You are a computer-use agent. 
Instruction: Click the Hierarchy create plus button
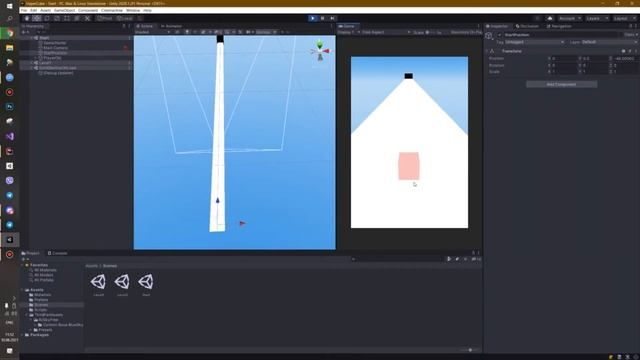(25, 32)
